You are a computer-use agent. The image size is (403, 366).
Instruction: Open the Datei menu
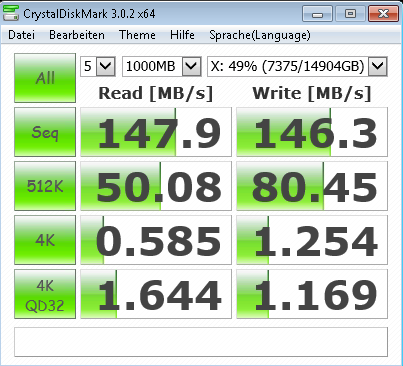(x=21, y=35)
